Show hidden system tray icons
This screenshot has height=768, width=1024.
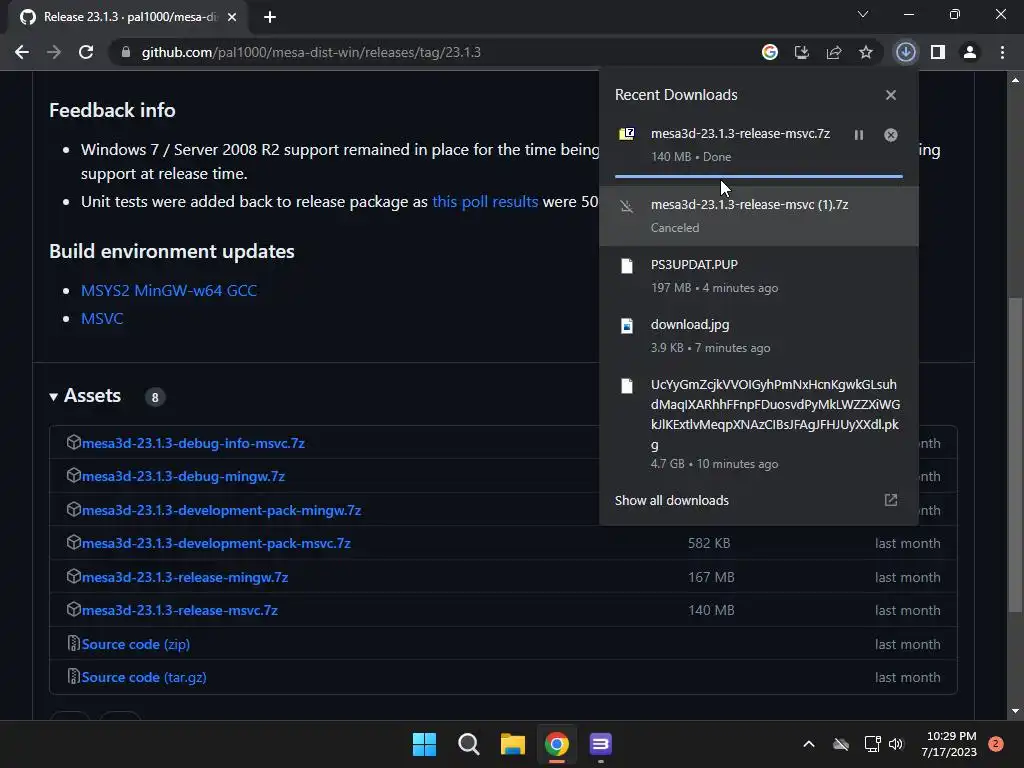pos(808,744)
